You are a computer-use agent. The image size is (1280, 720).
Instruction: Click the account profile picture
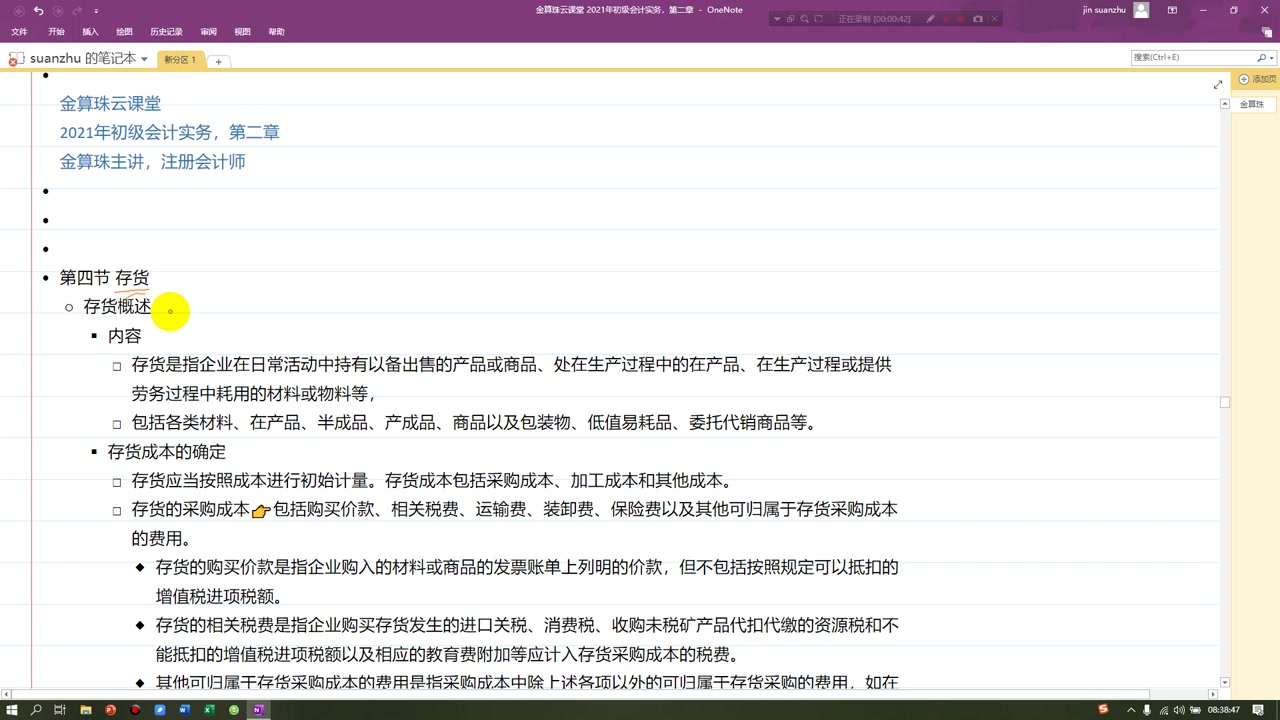point(1142,10)
